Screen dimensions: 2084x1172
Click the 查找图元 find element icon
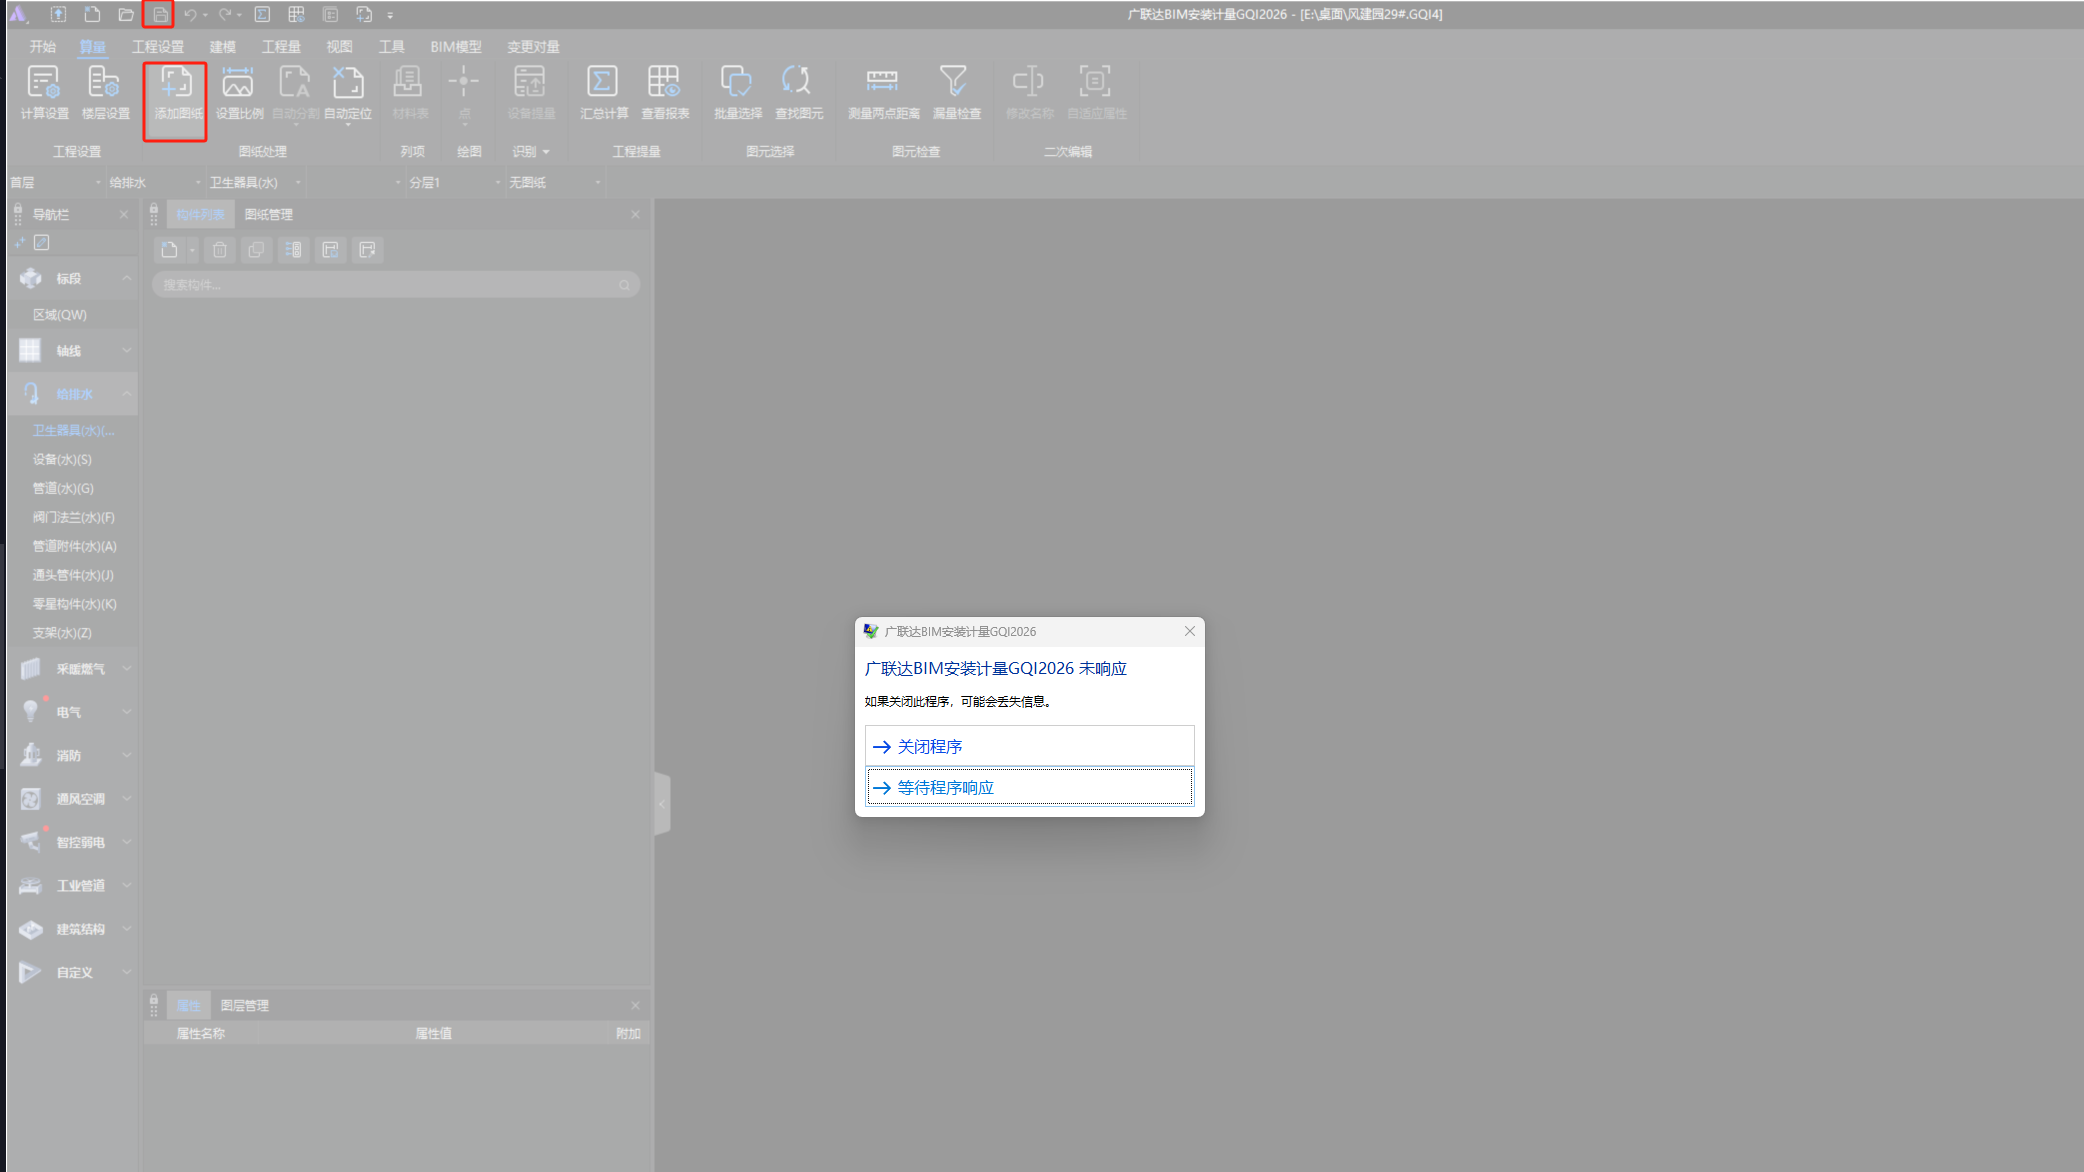tap(799, 92)
